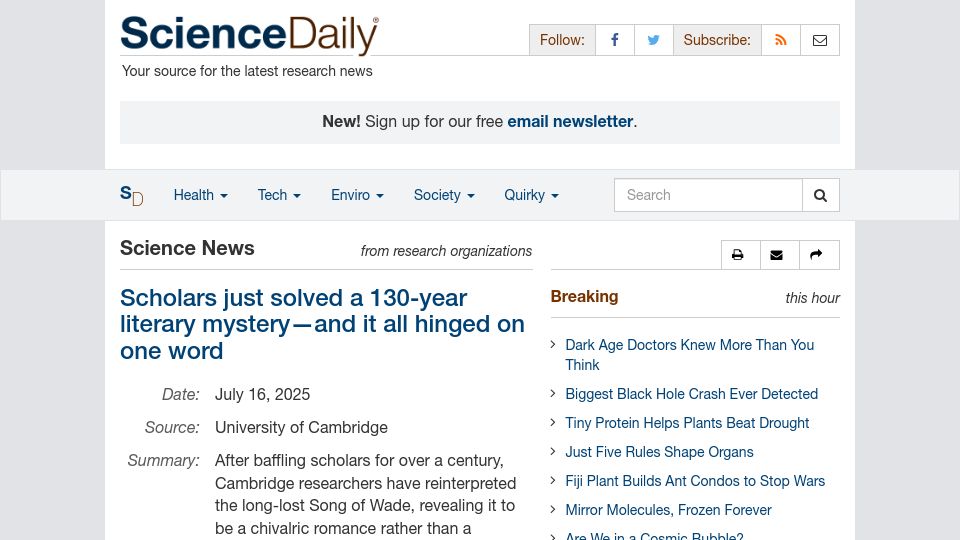This screenshot has height=540, width=960.
Task: Open 'Just Five Rules Shape Organs' story
Action: (659, 452)
